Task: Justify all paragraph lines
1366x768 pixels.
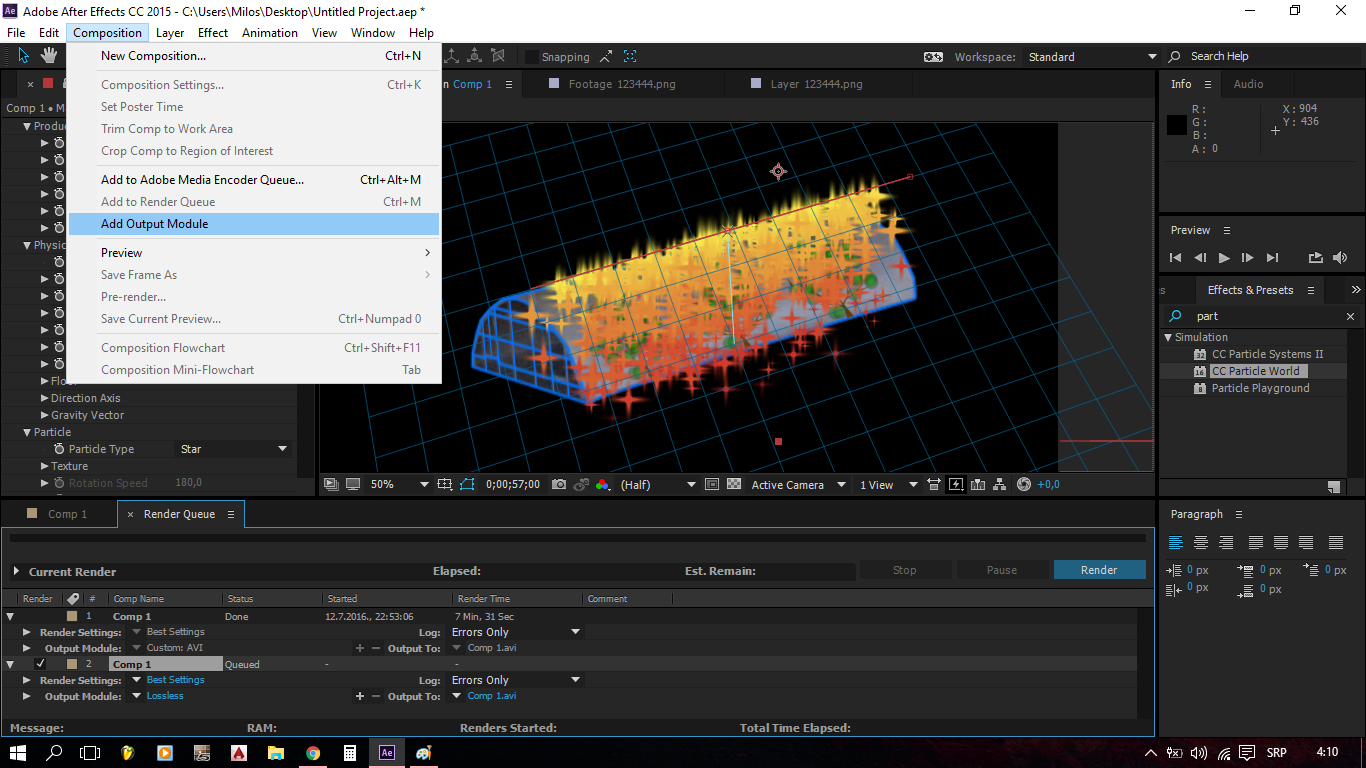Action: point(1336,543)
